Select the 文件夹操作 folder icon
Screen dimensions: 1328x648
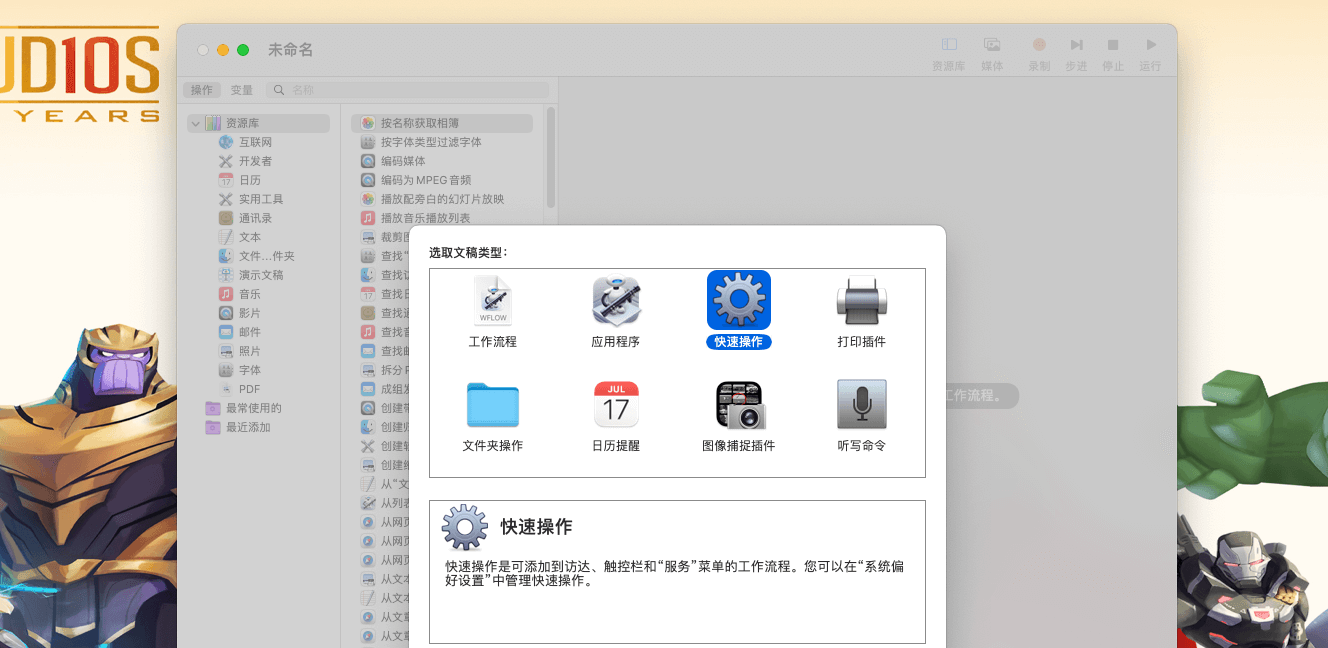[x=492, y=405]
